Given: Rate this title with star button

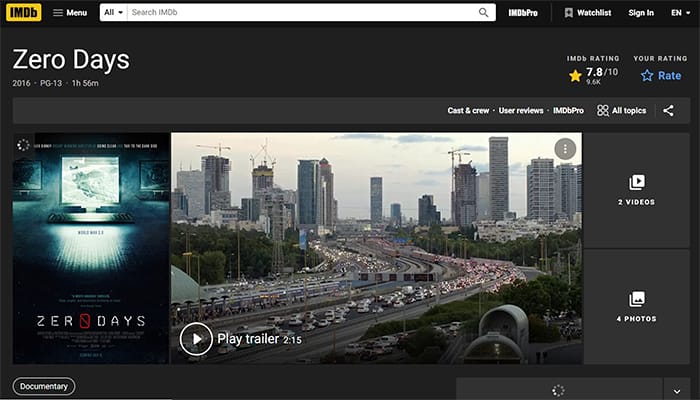Looking at the screenshot, I should click(661, 75).
